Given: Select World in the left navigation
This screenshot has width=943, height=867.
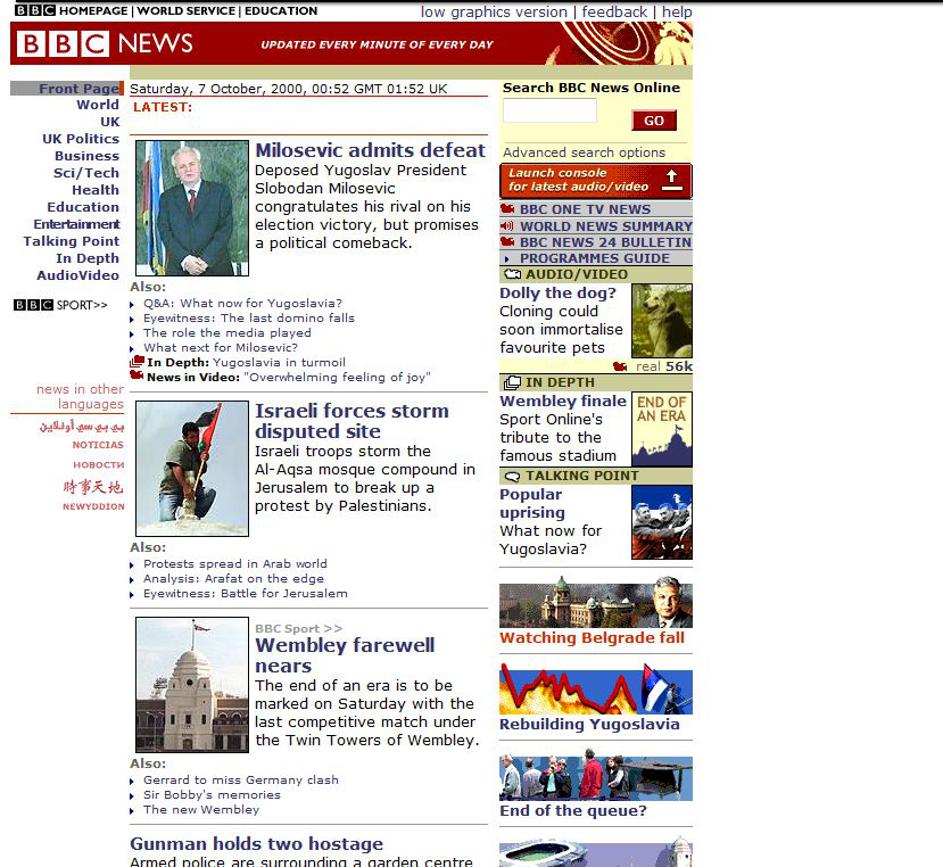Looking at the screenshot, I should pyautogui.click(x=98, y=105).
